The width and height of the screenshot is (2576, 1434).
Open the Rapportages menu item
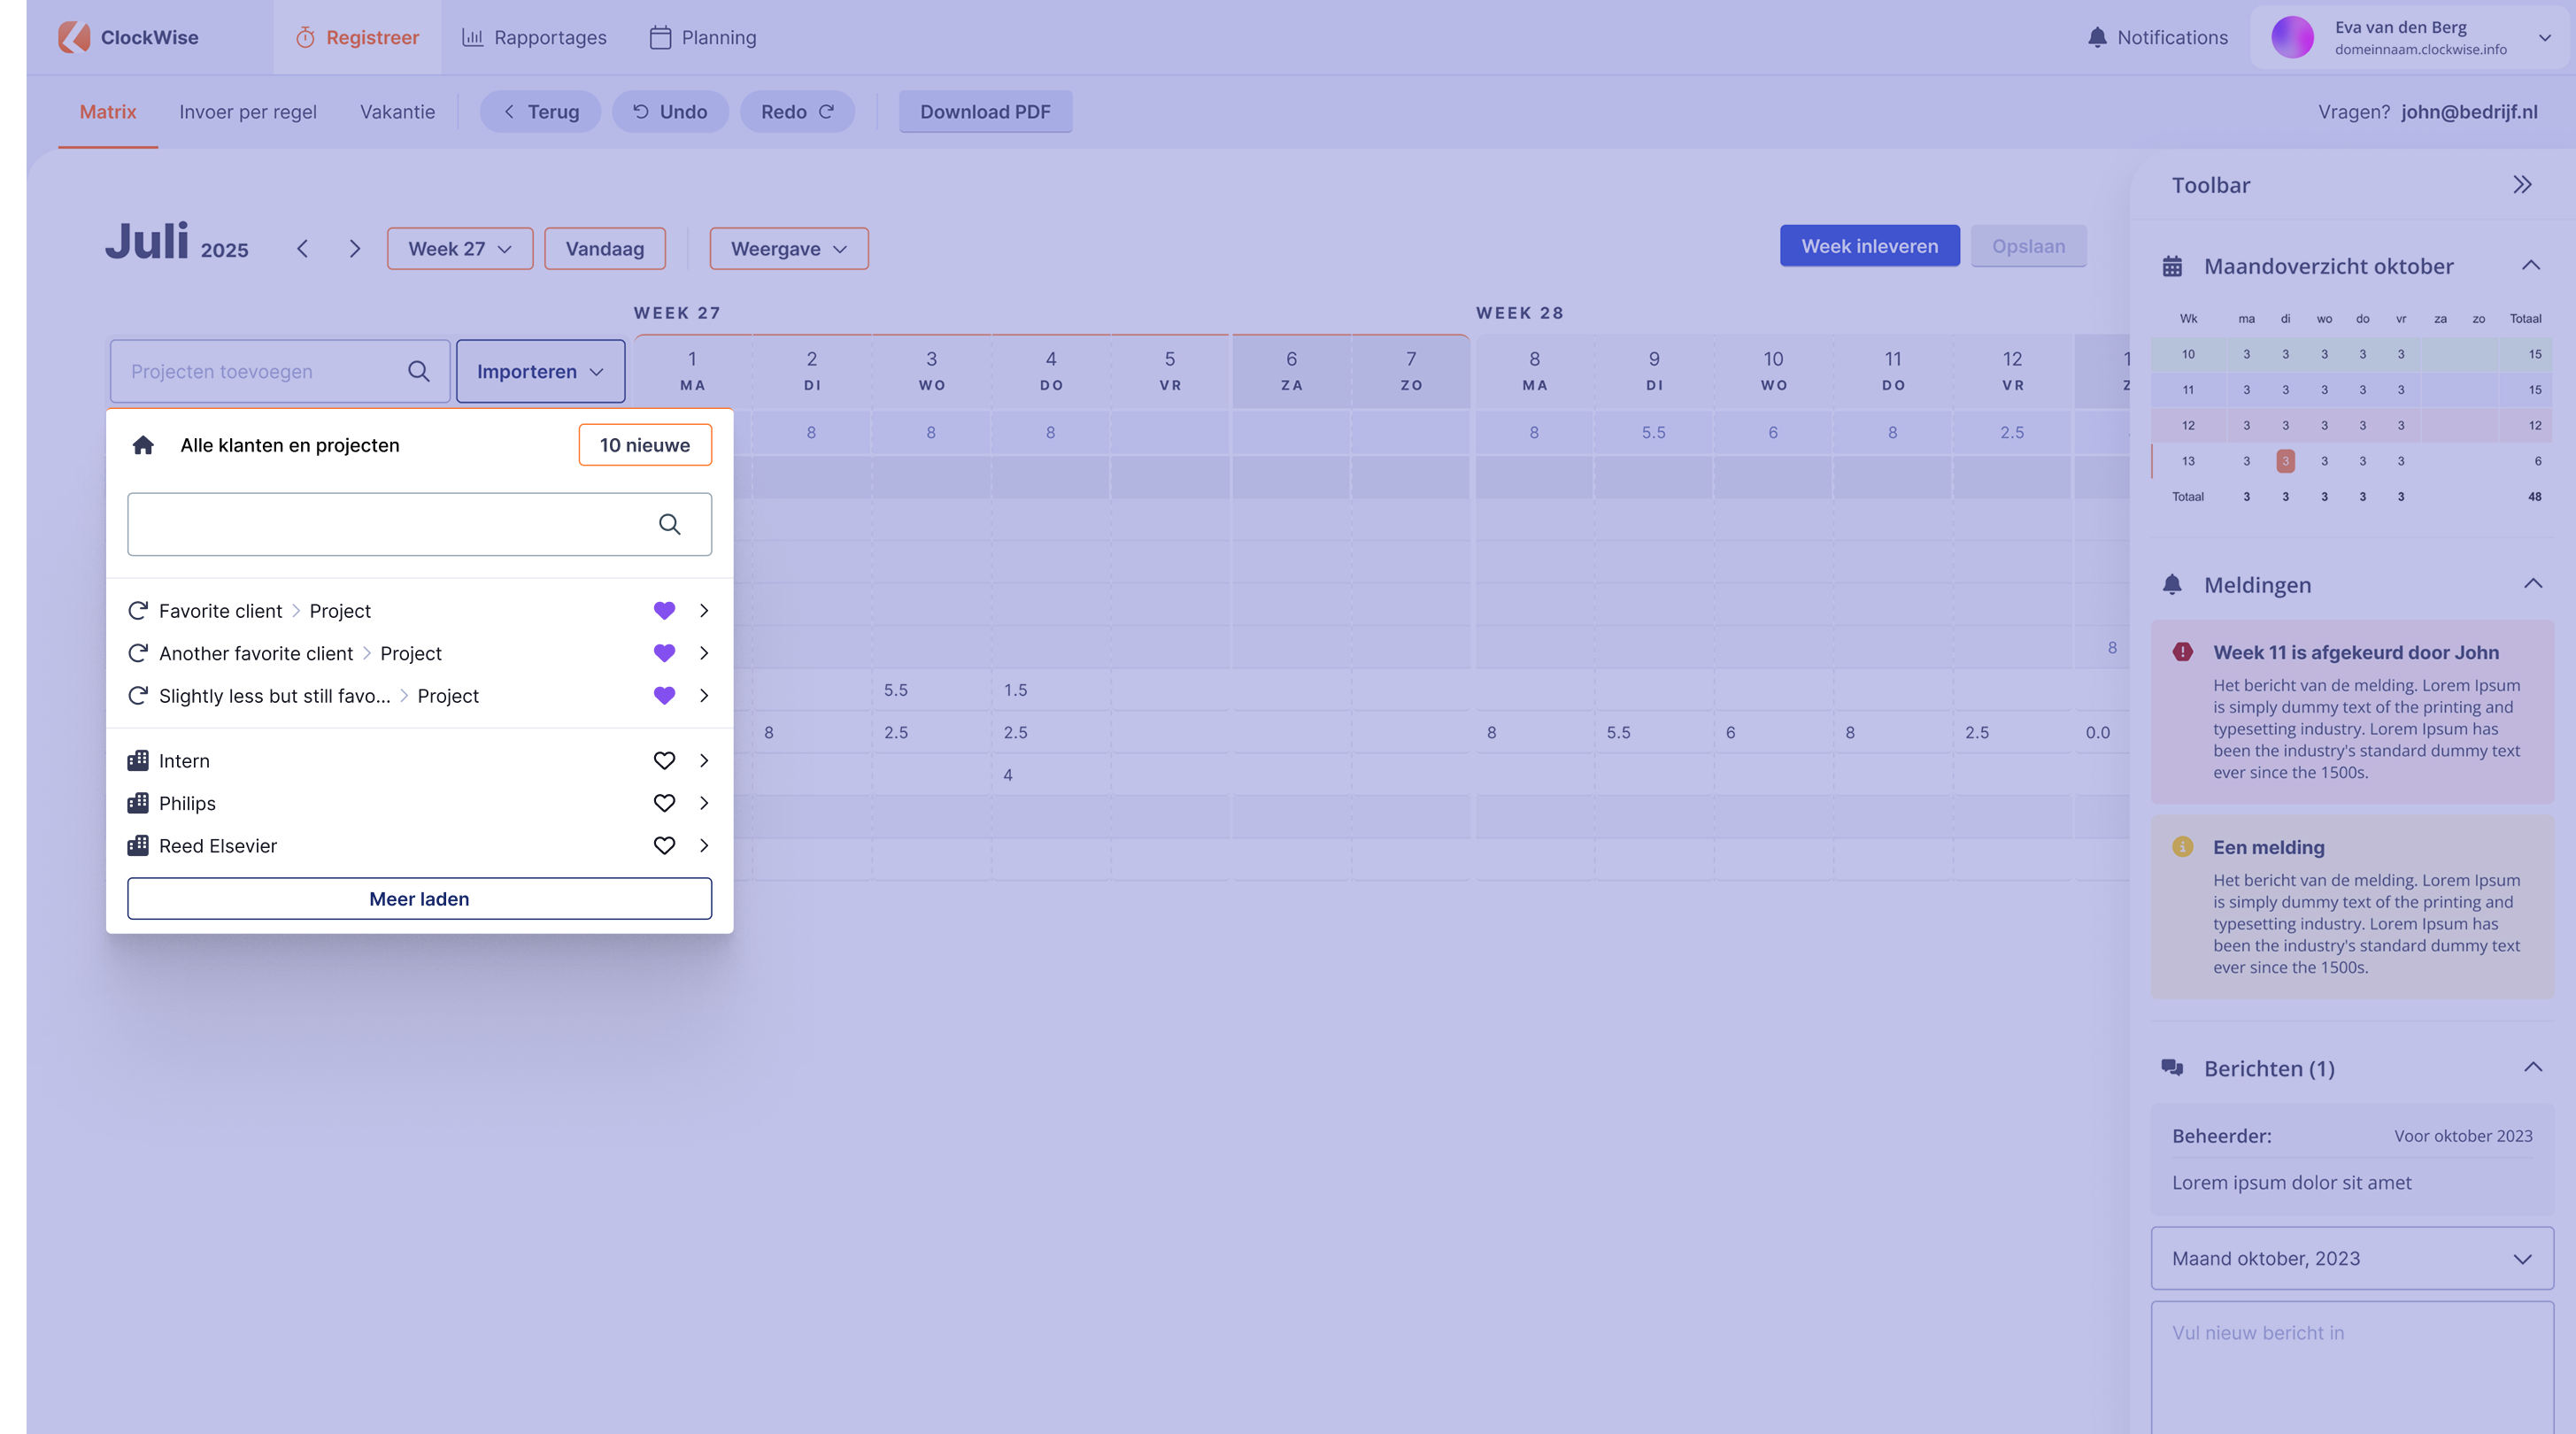point(534,37)
